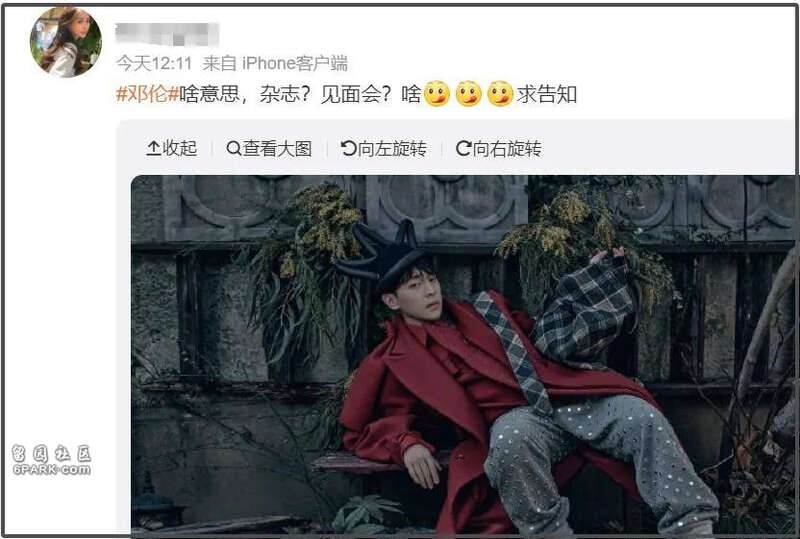The width and height of the screenshot is (800, 539).
Task: Click the 6PARK.com watermark logo
Action: 51,459
